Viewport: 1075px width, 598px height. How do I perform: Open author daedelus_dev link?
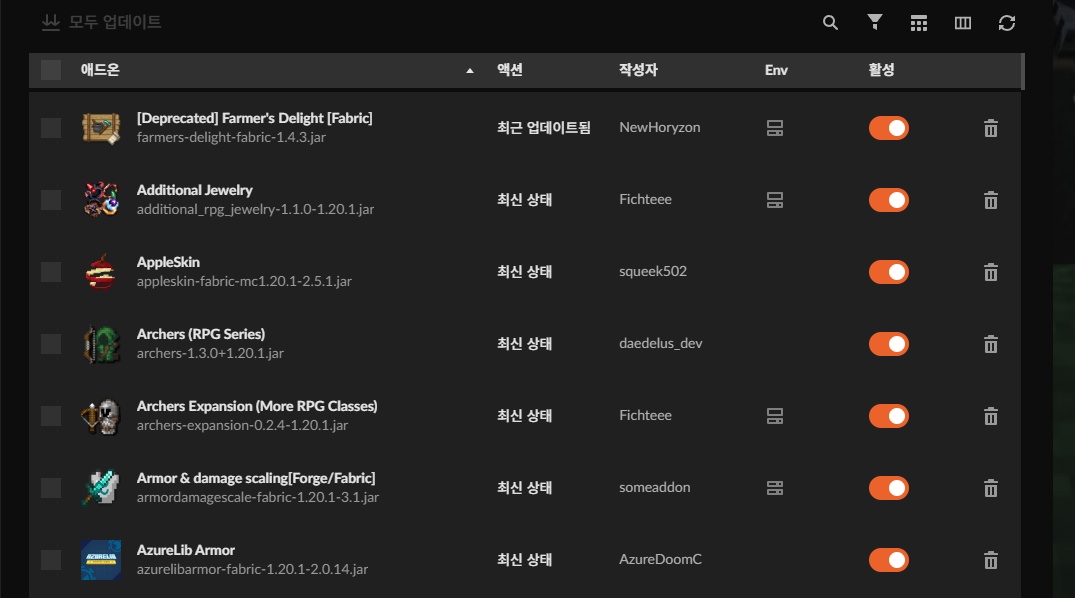click(x=661, y=344)
